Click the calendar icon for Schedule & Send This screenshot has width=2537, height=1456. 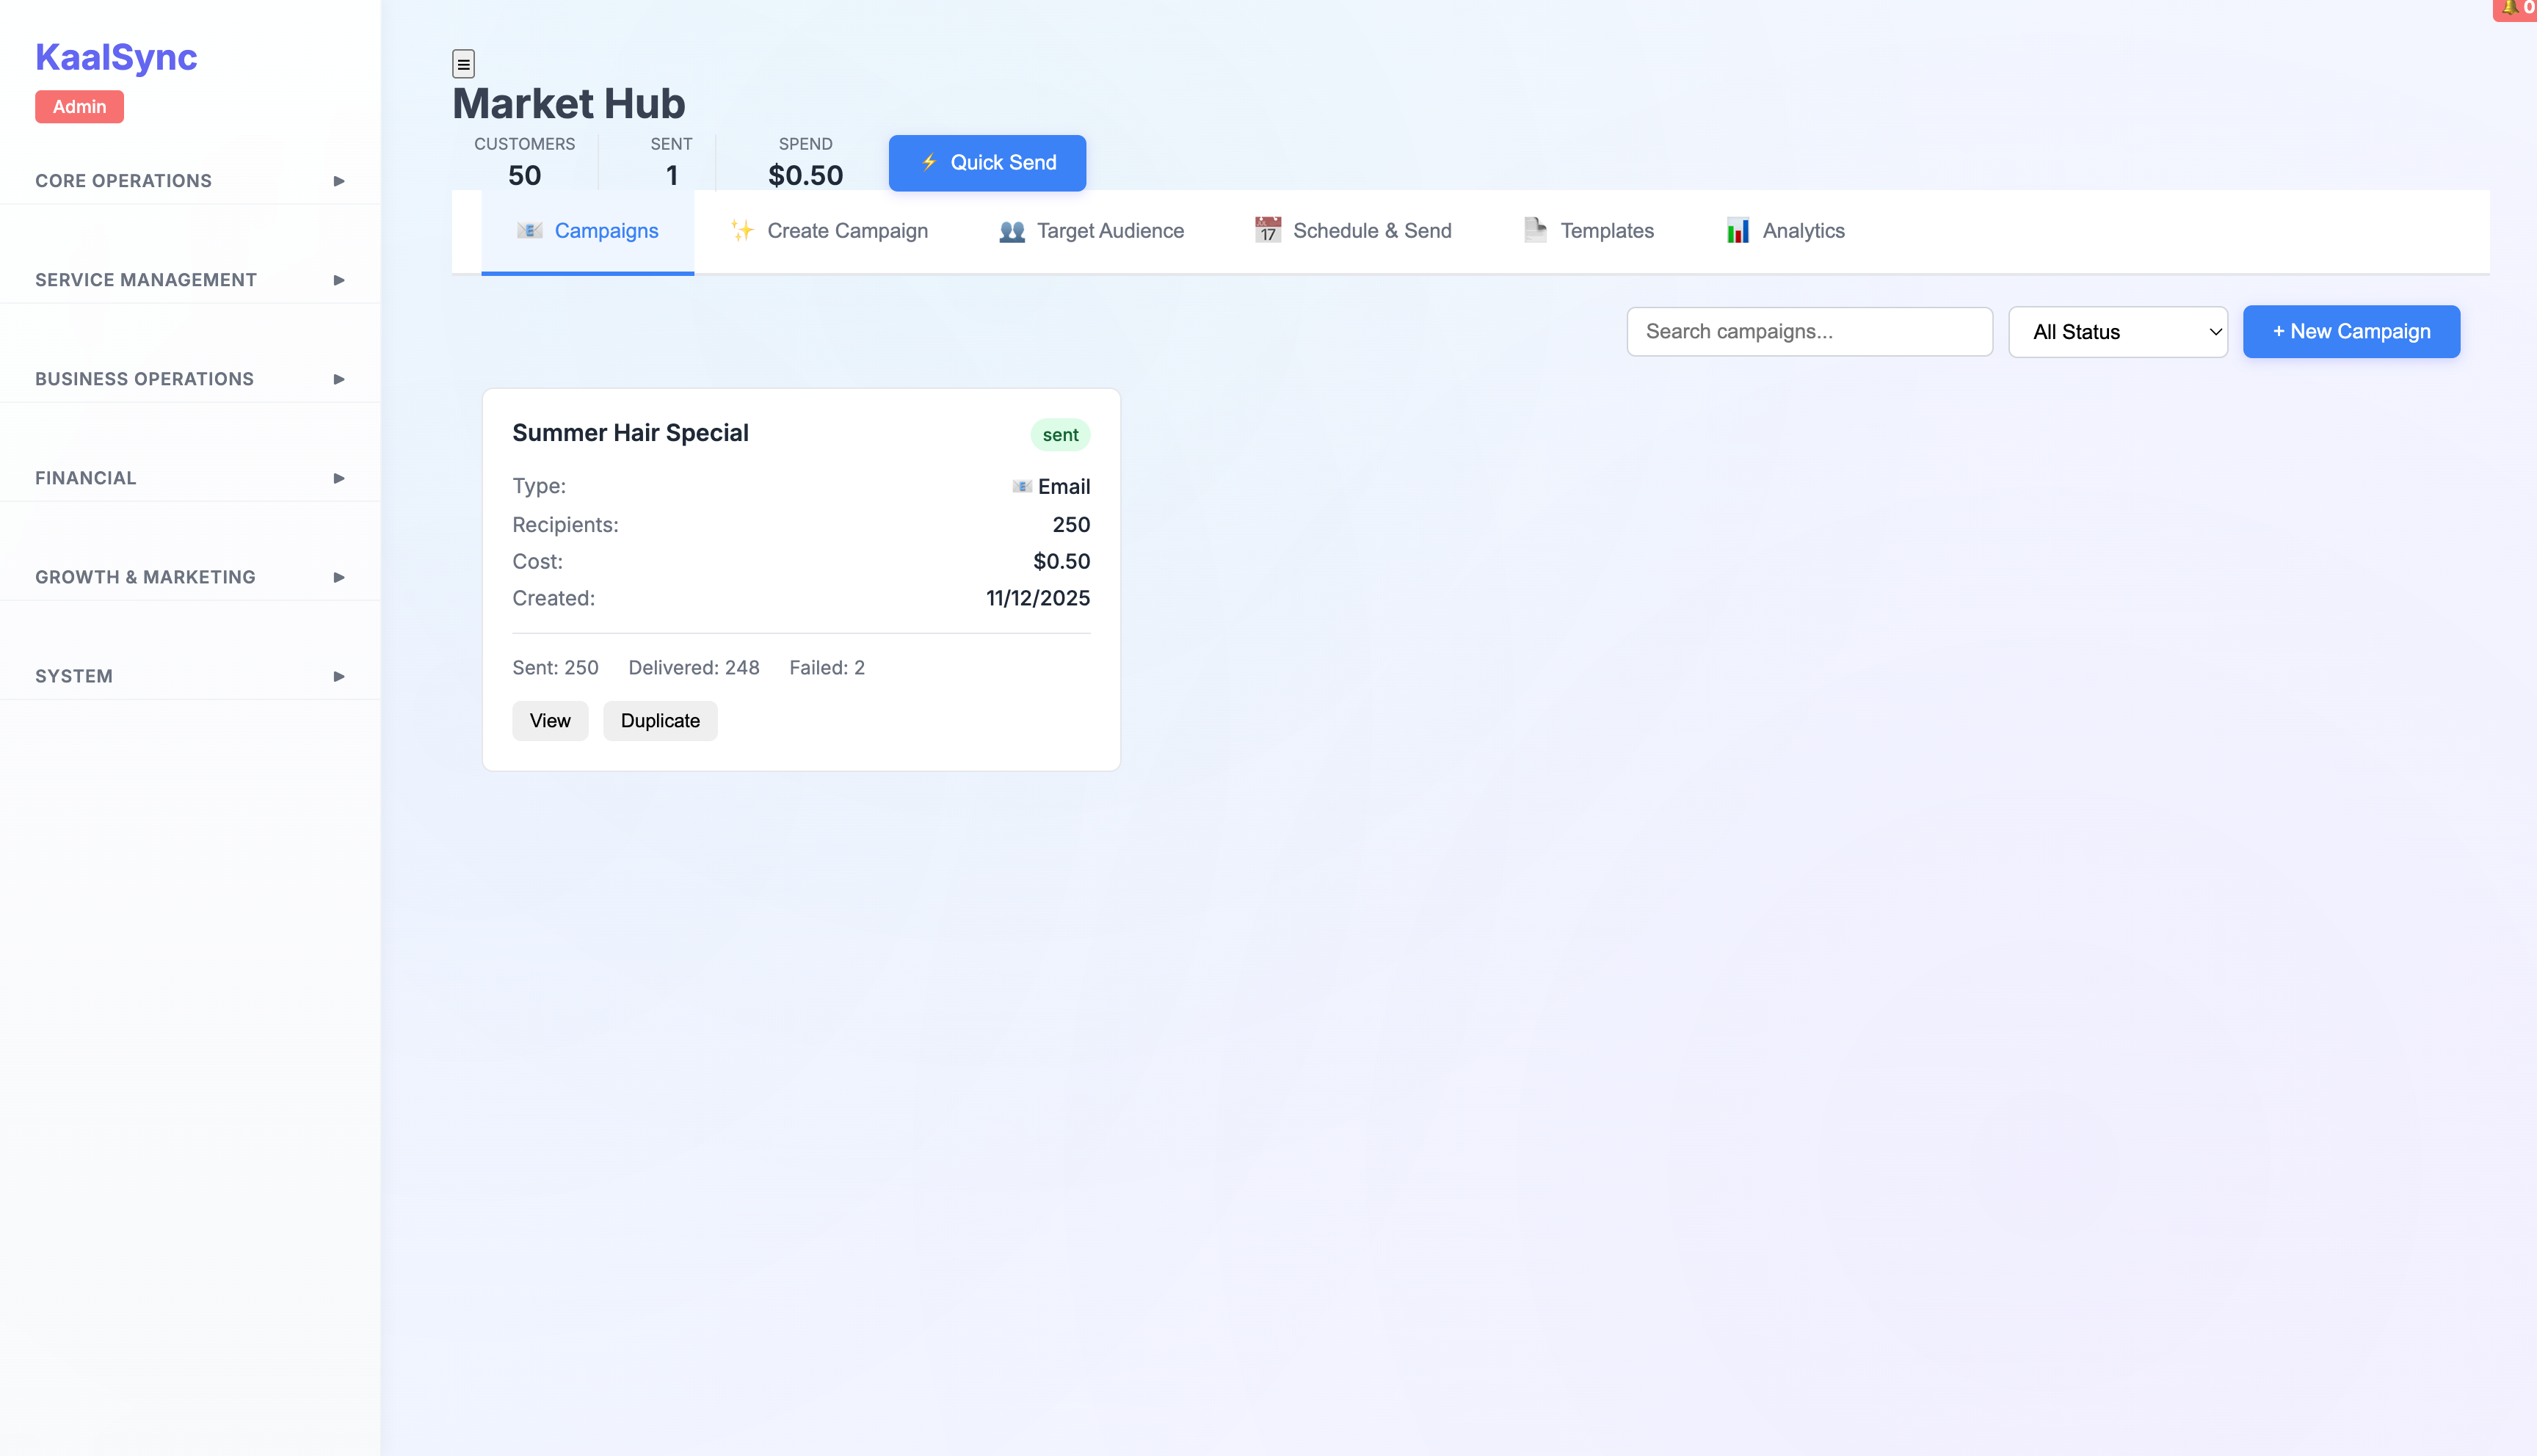(1267, 231)
